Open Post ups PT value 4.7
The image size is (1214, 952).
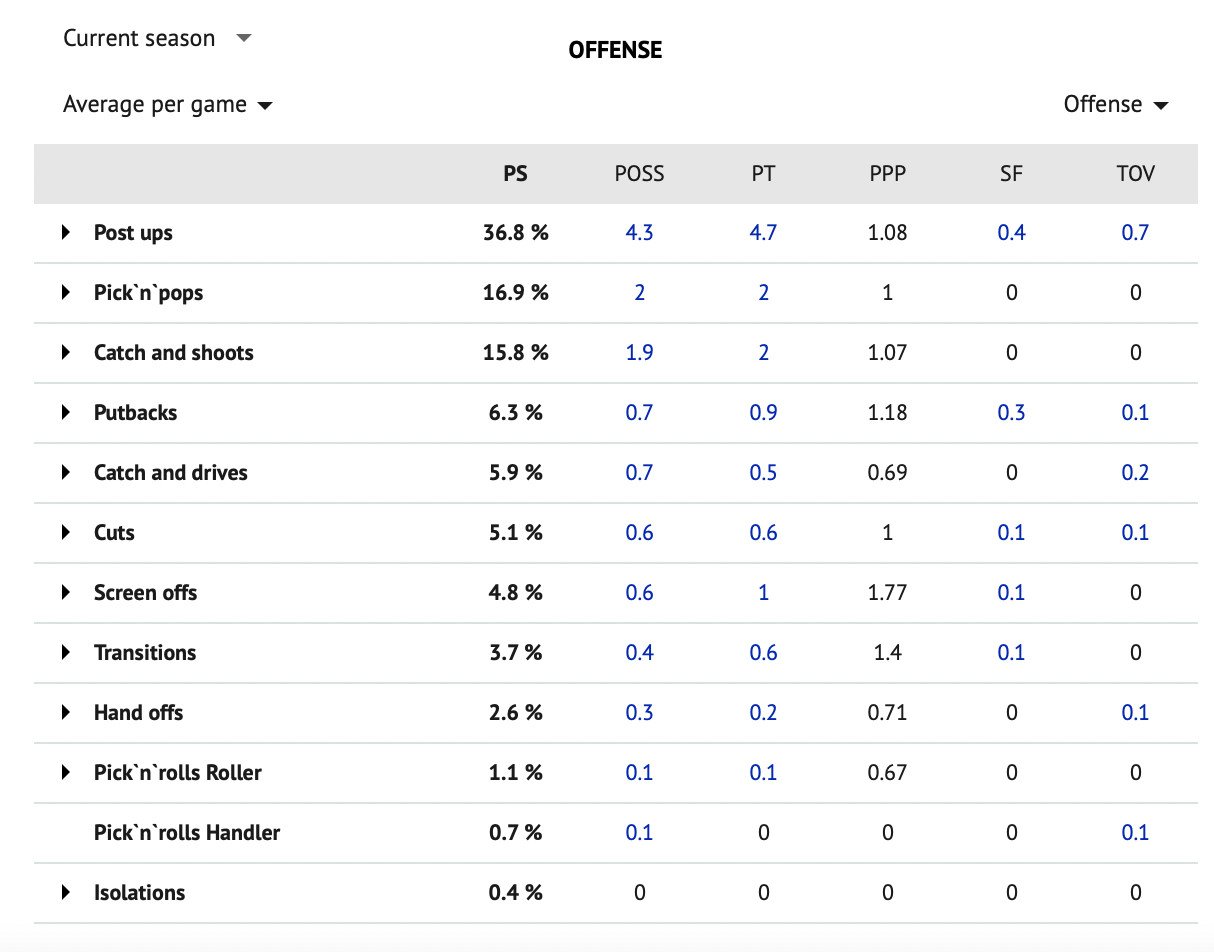pos(763,233)
